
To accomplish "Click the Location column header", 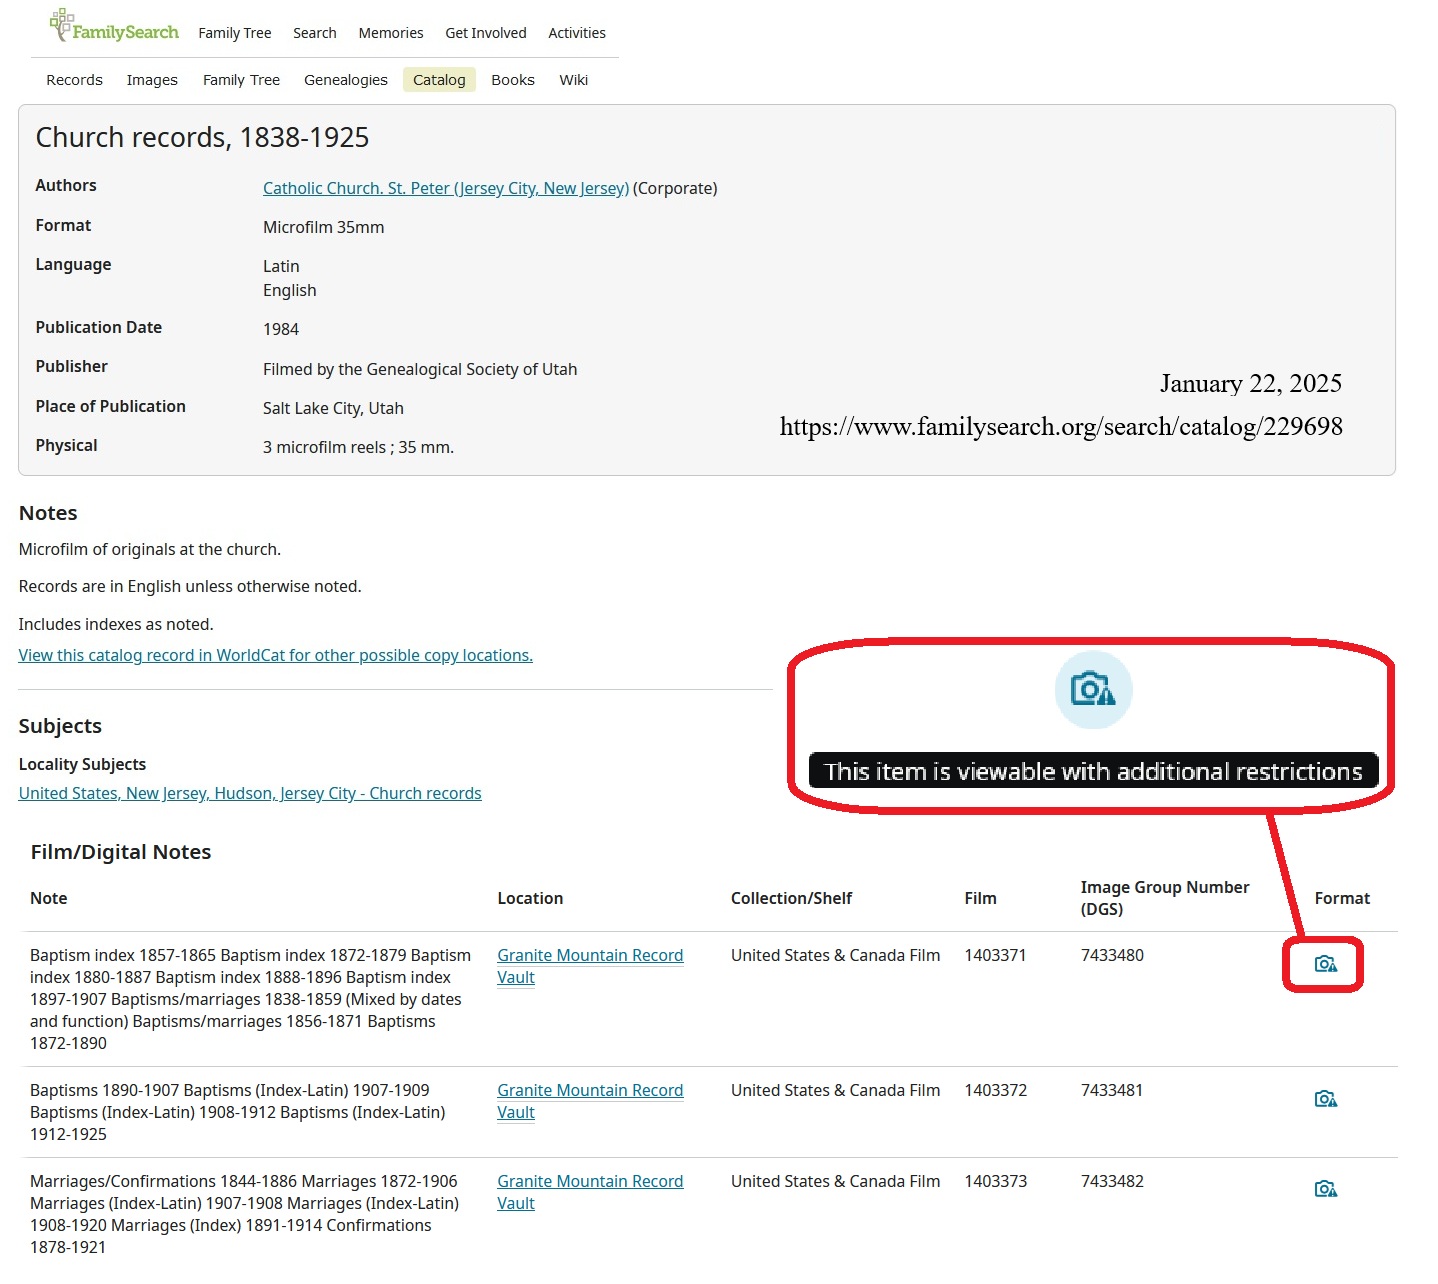I will tap(530, 898).
